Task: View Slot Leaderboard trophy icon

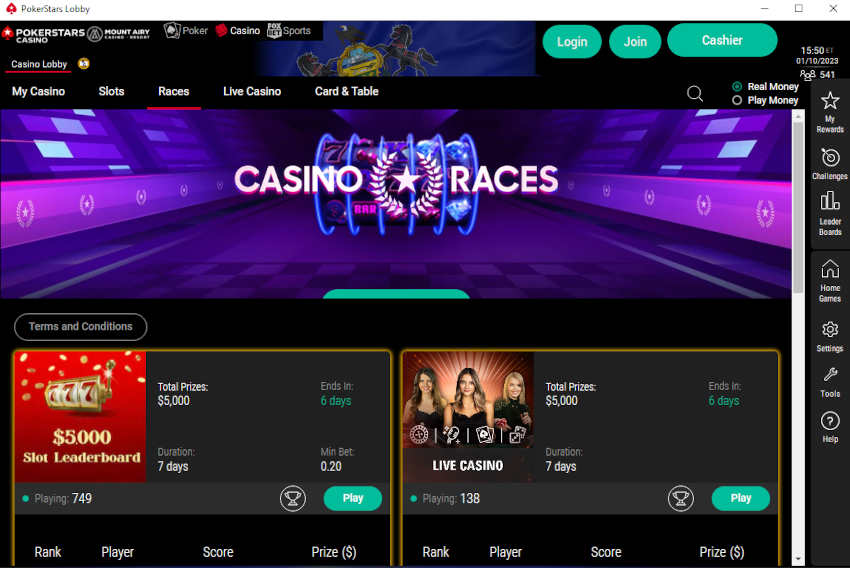Action: pyautogui.click(x=293, y=498)
